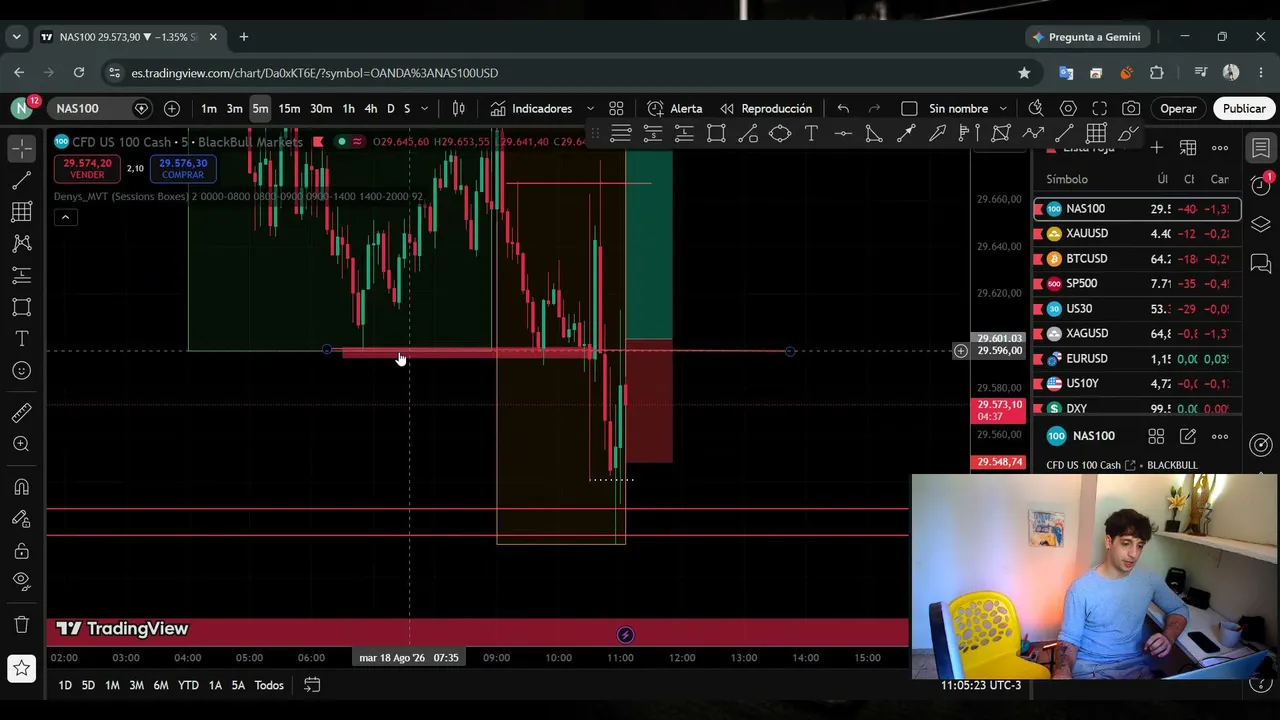This screenshot has width=1280, height=720.
Task: Select the EURUSD watchlist row
Action: tap(1137, 358)
